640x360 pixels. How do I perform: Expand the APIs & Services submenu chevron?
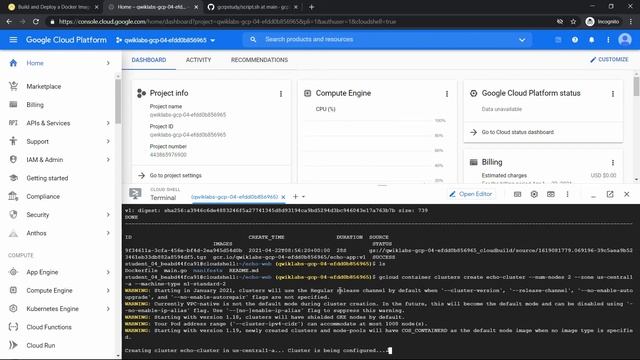(108, 123)
